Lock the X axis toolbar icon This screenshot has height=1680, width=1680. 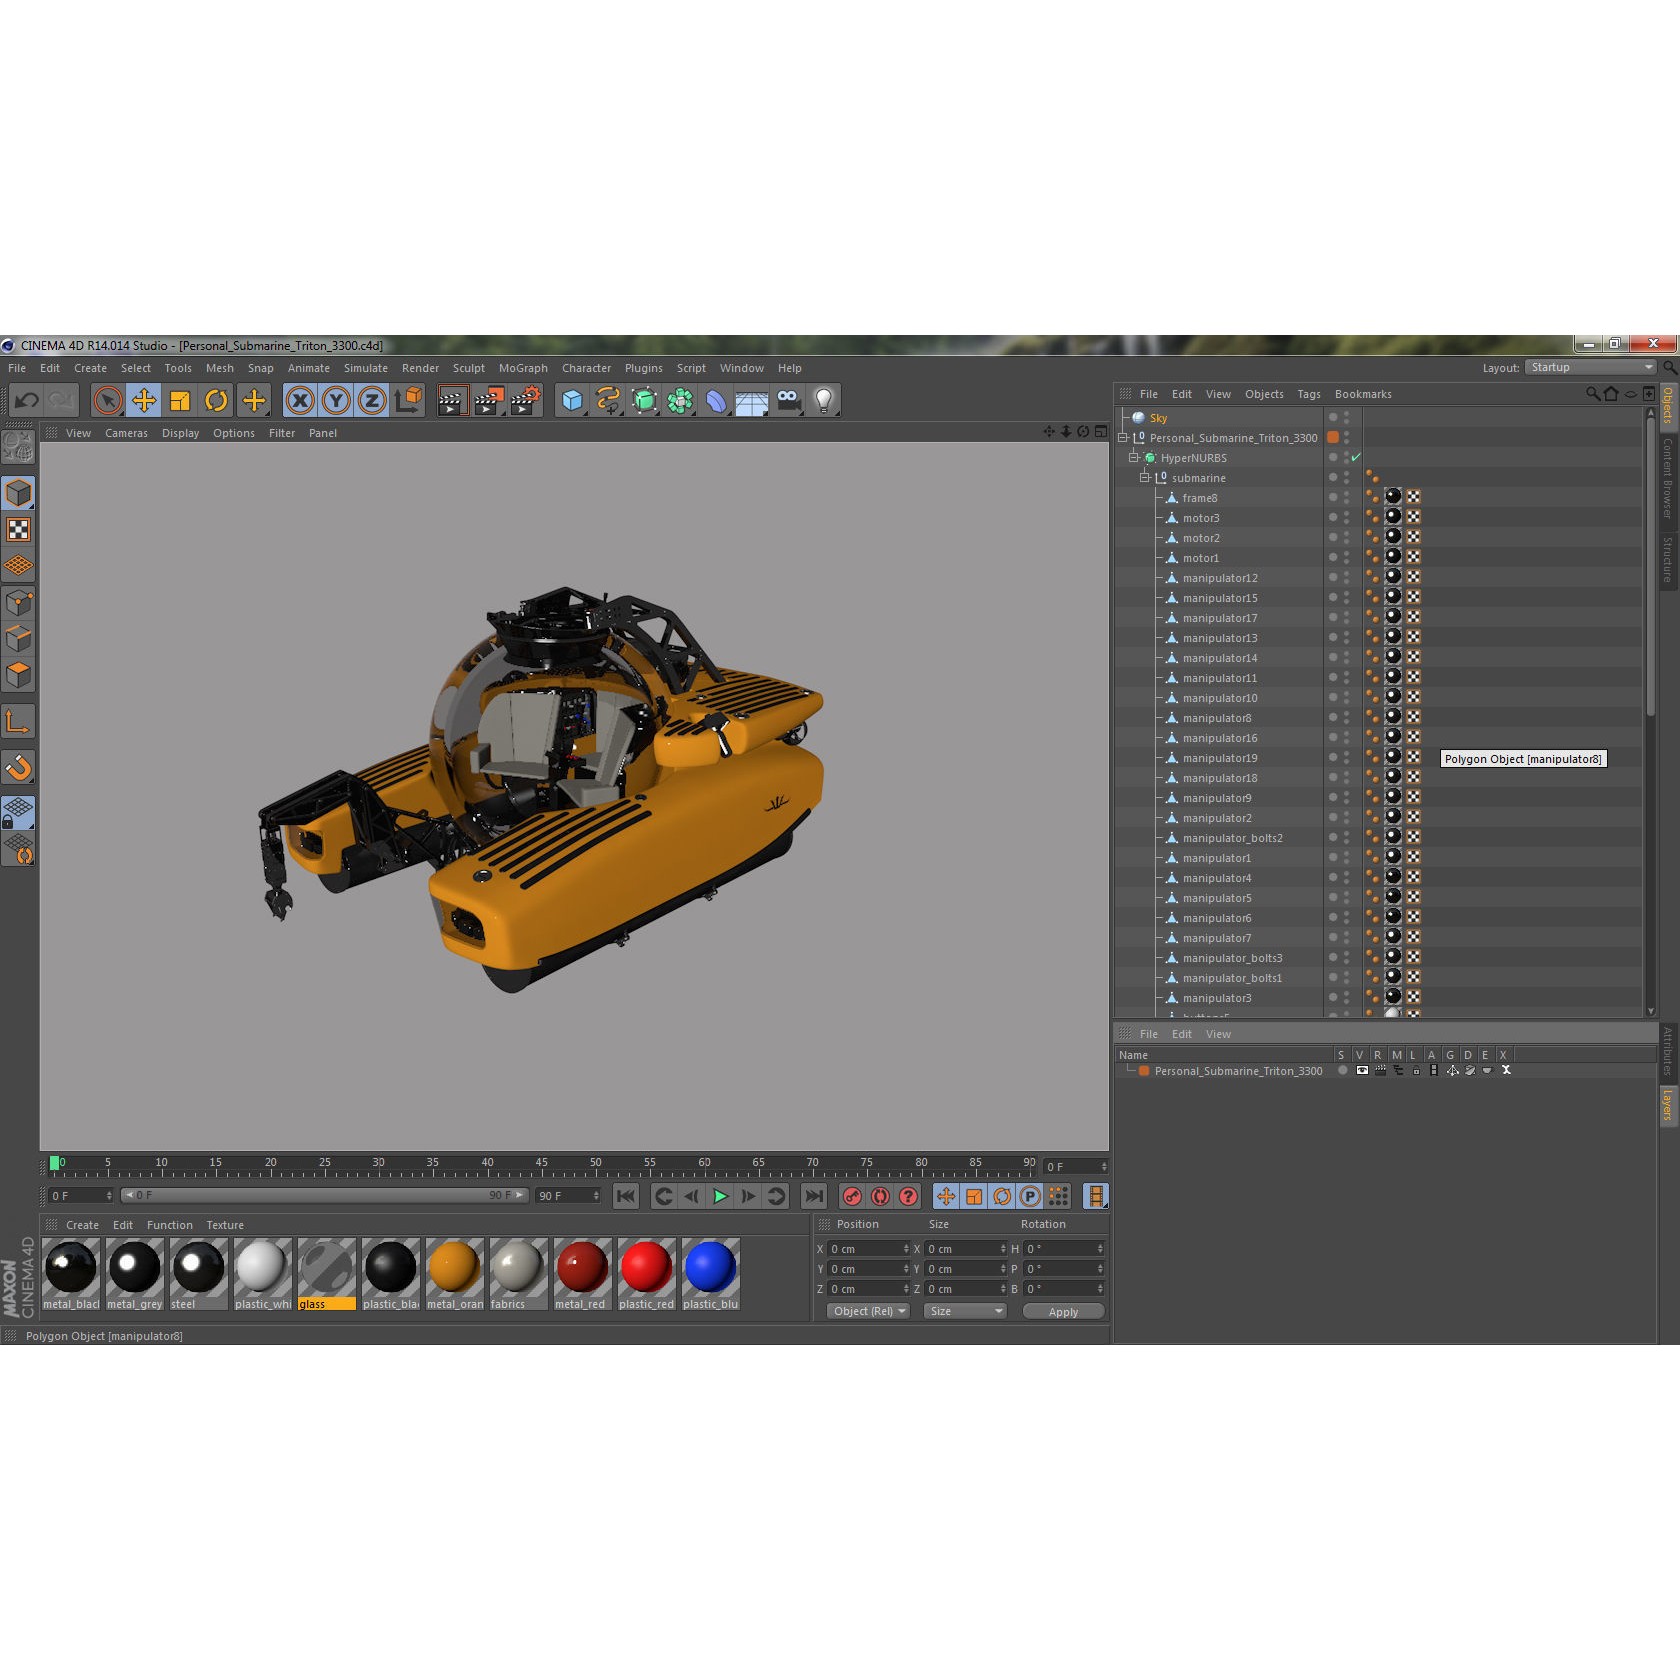point(301,400)
